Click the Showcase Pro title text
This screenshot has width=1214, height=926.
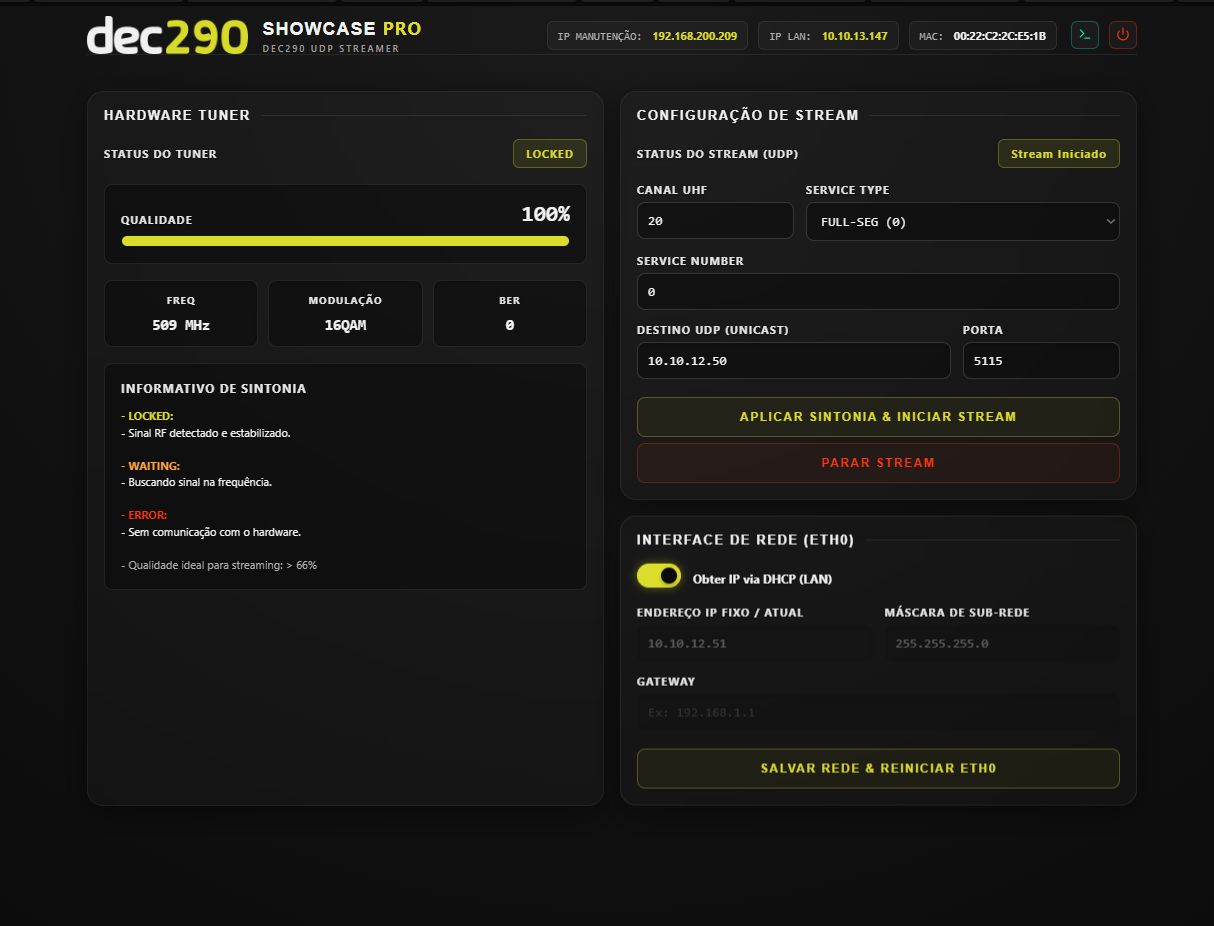[342, 29]
